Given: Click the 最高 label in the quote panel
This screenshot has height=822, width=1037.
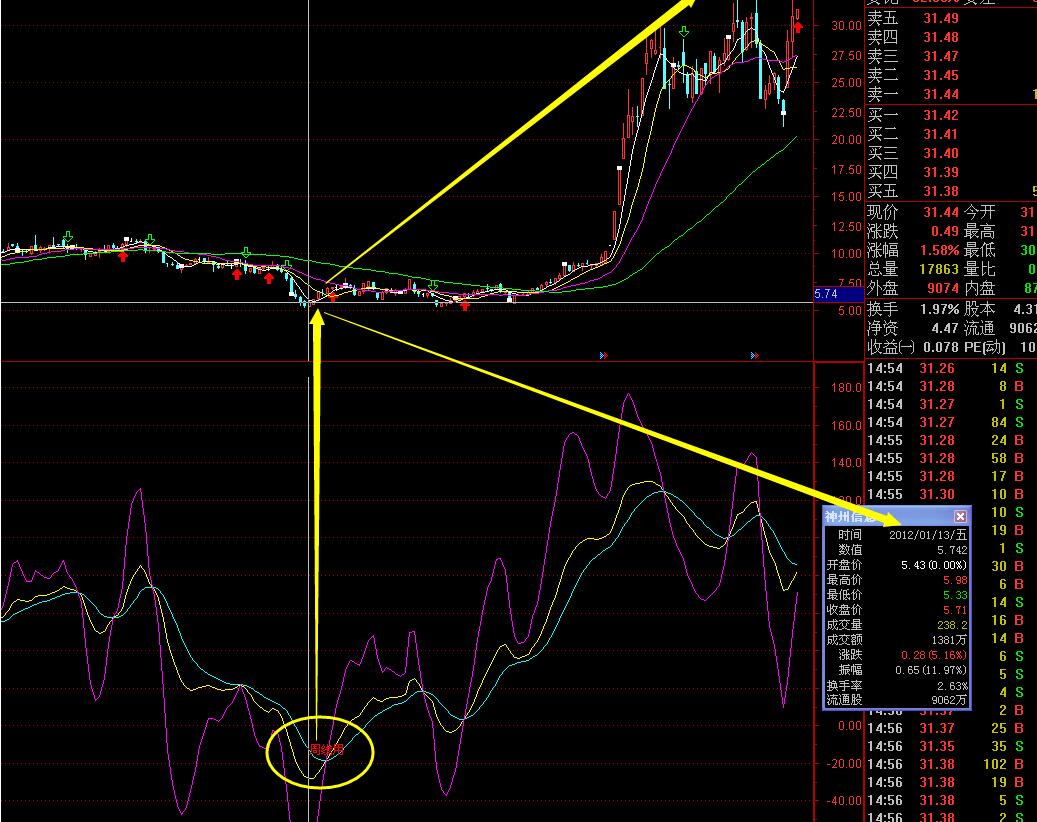Looking at the screenshot, I should (979, 231).
